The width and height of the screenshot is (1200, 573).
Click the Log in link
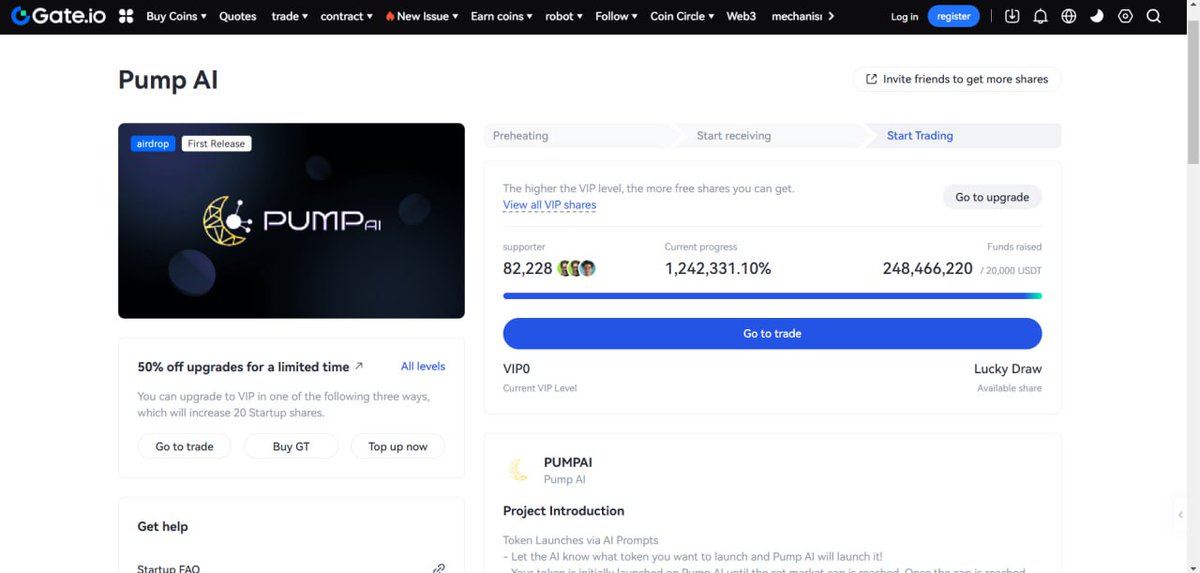coord(904,16)
